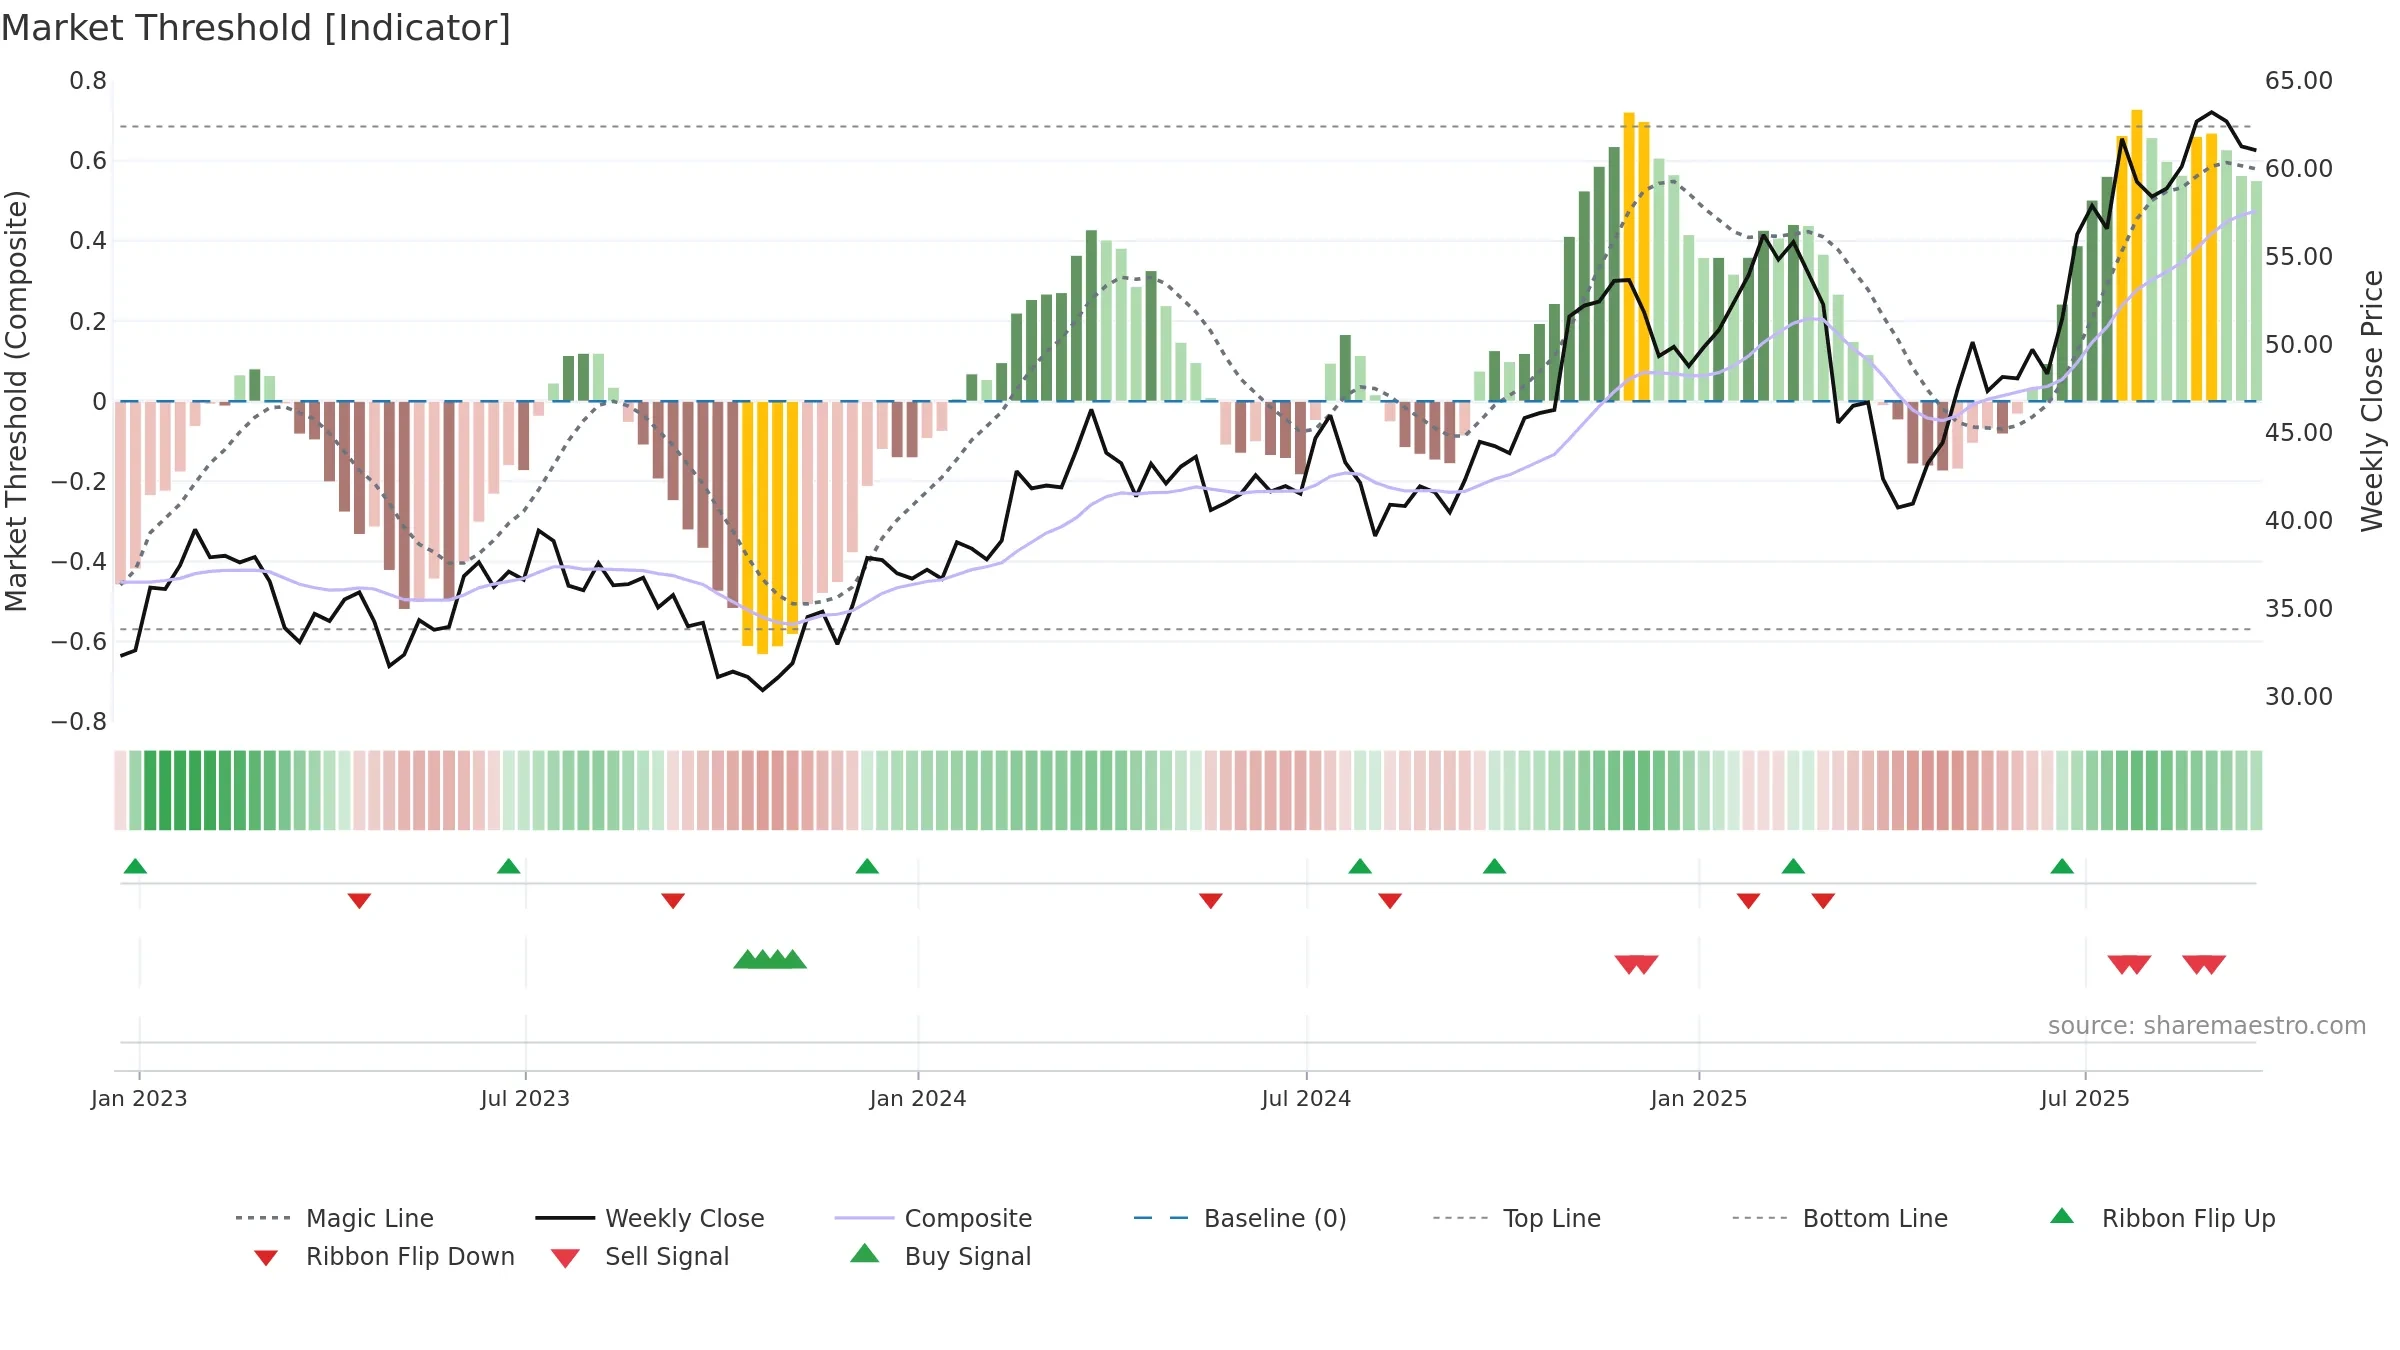Toggle the Magic Line legend entry
This screenshot has height=1350, width=2400.
click(334, 1218)
